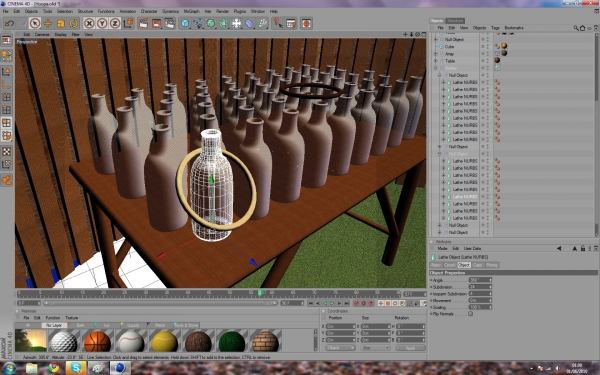600x375 pixels.
Task: Click the Undo arrow icon
Action: [9, 23]
